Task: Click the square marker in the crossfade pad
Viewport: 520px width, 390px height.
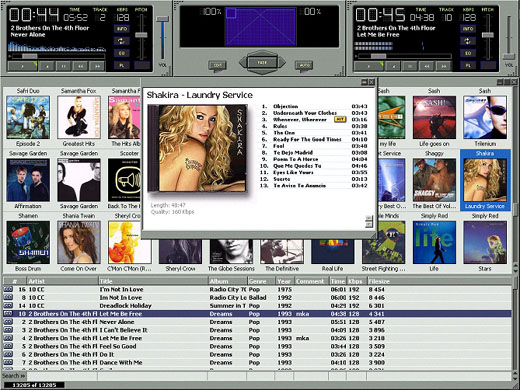Action: click(x=231, y=13)
